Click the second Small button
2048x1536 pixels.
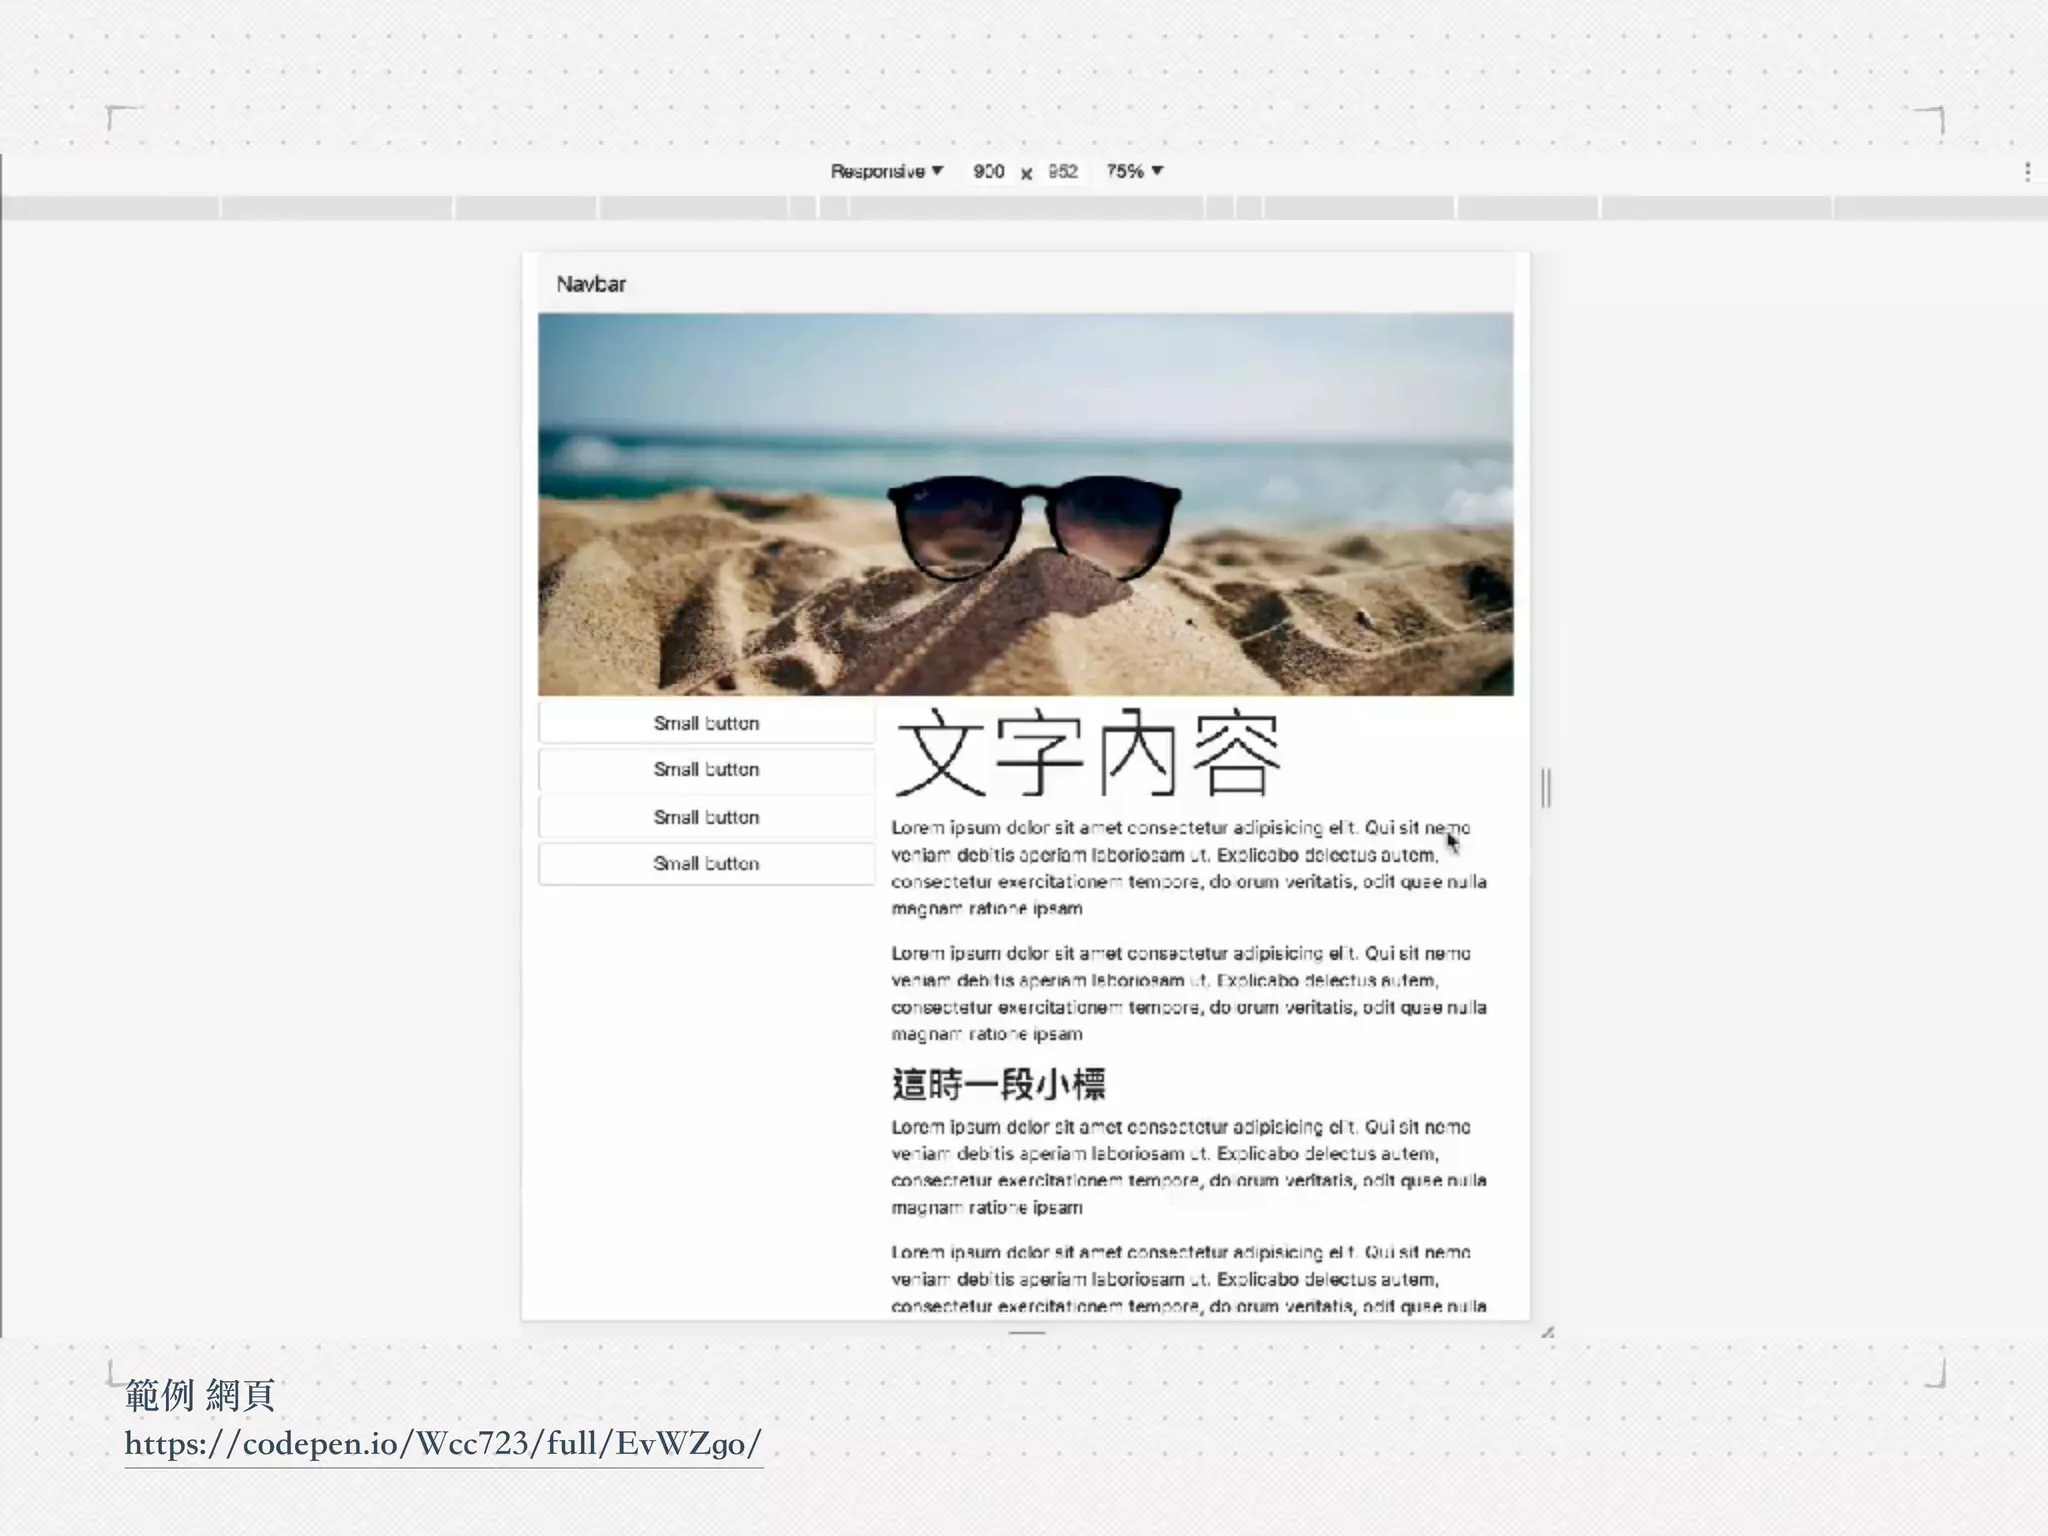[x=706, y=769]
